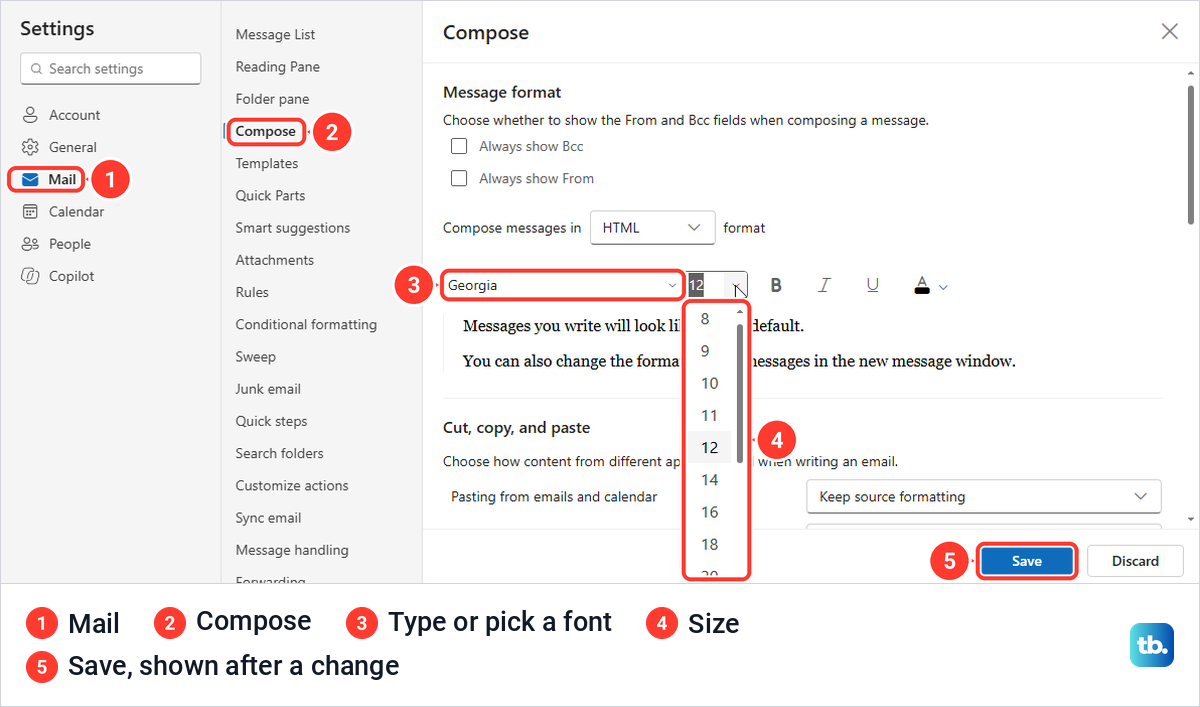Choose font size 10
The height and width of the screenshot is (707, 1200).
pos(710,383)
